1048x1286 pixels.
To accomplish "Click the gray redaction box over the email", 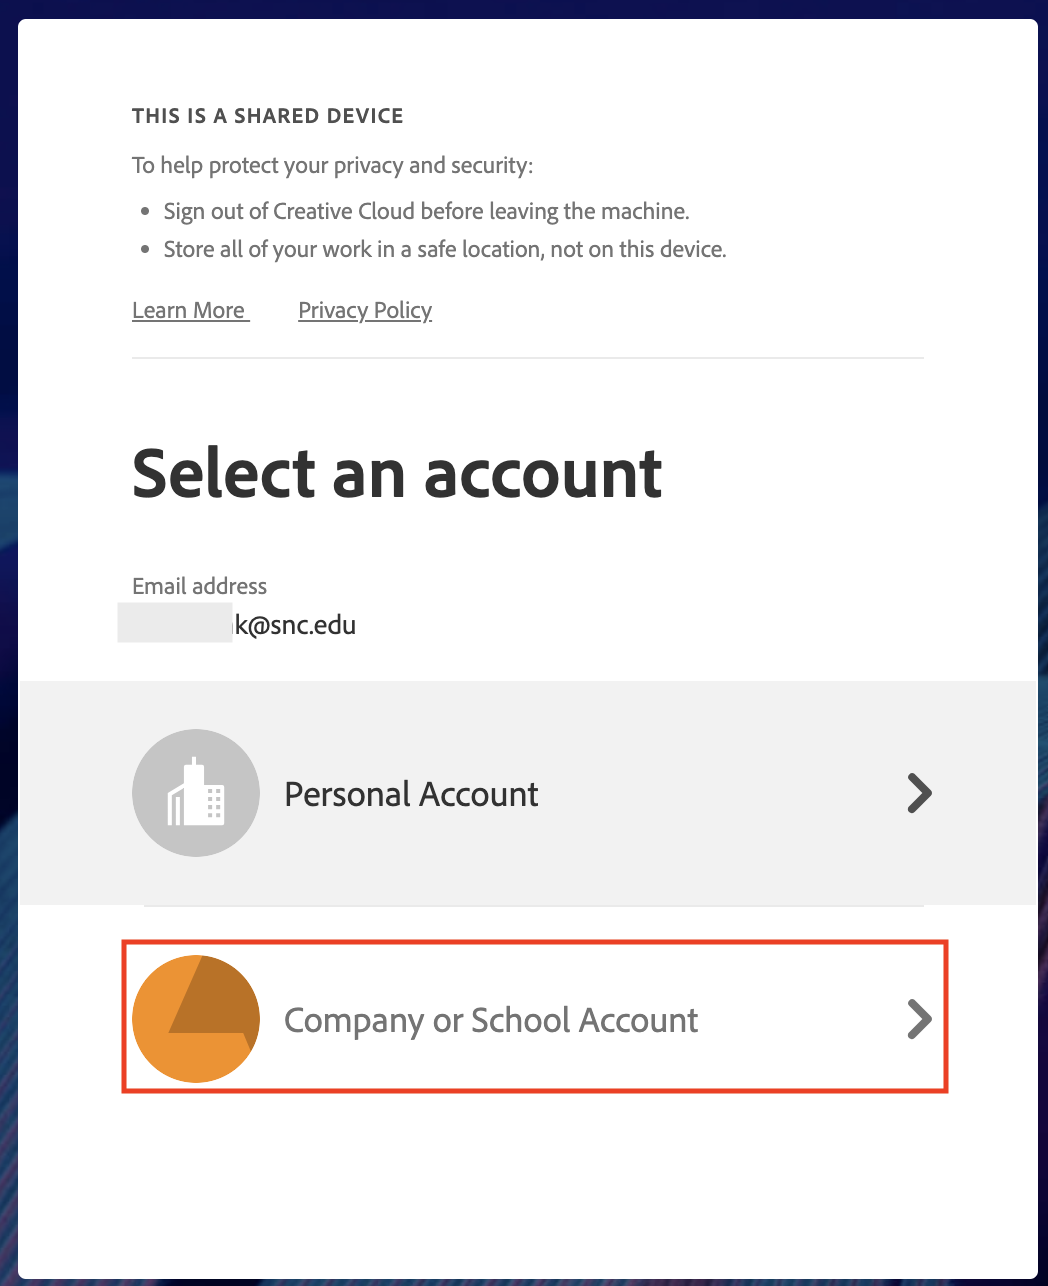I will [x=175, y=622].
